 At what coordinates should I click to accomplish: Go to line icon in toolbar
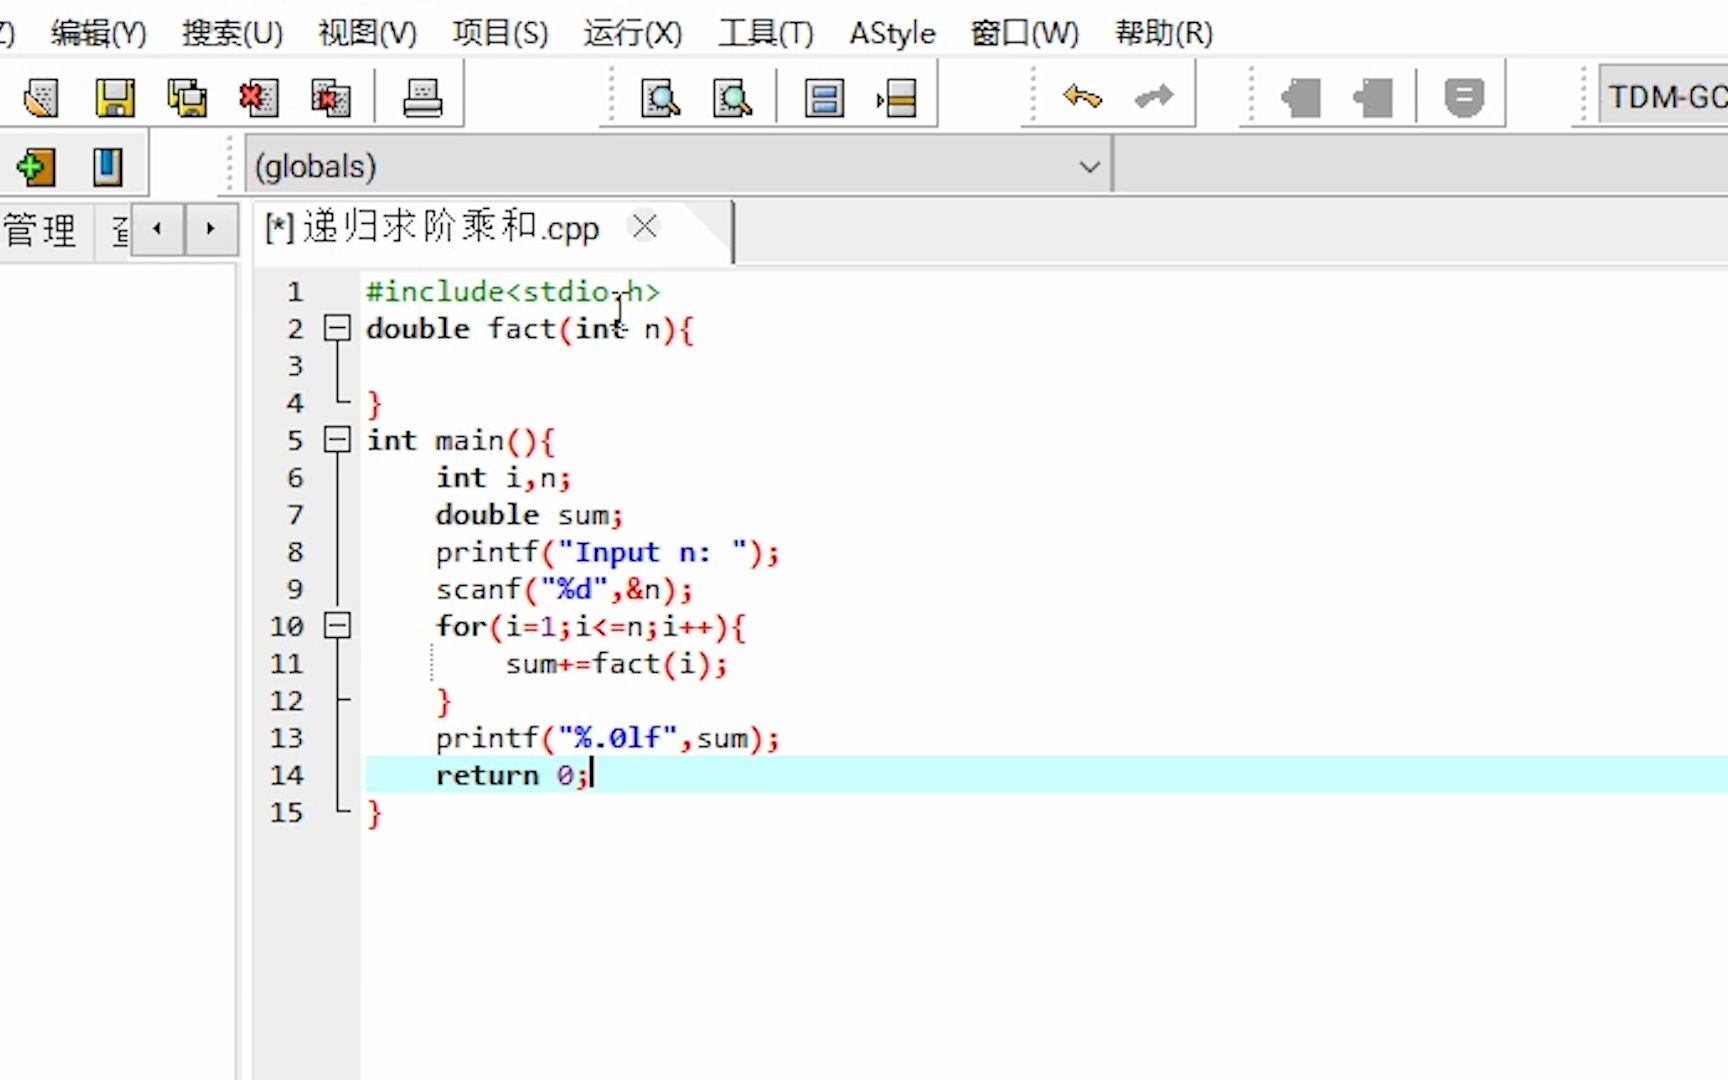[897, 98]
